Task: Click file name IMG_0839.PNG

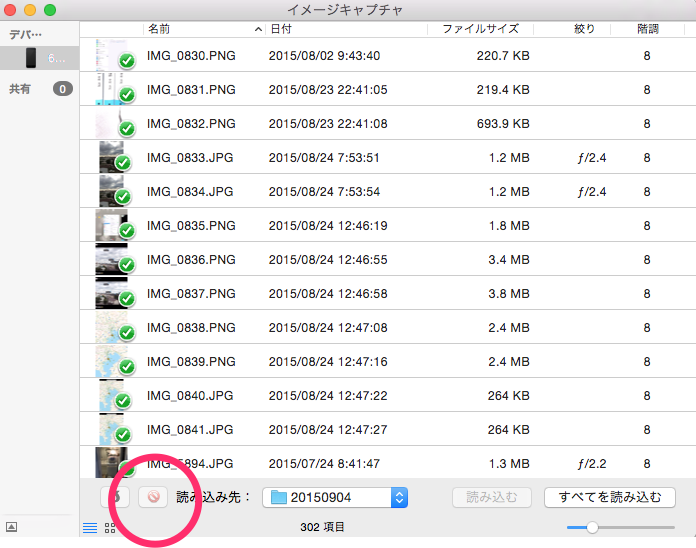Action: [191, 362]
